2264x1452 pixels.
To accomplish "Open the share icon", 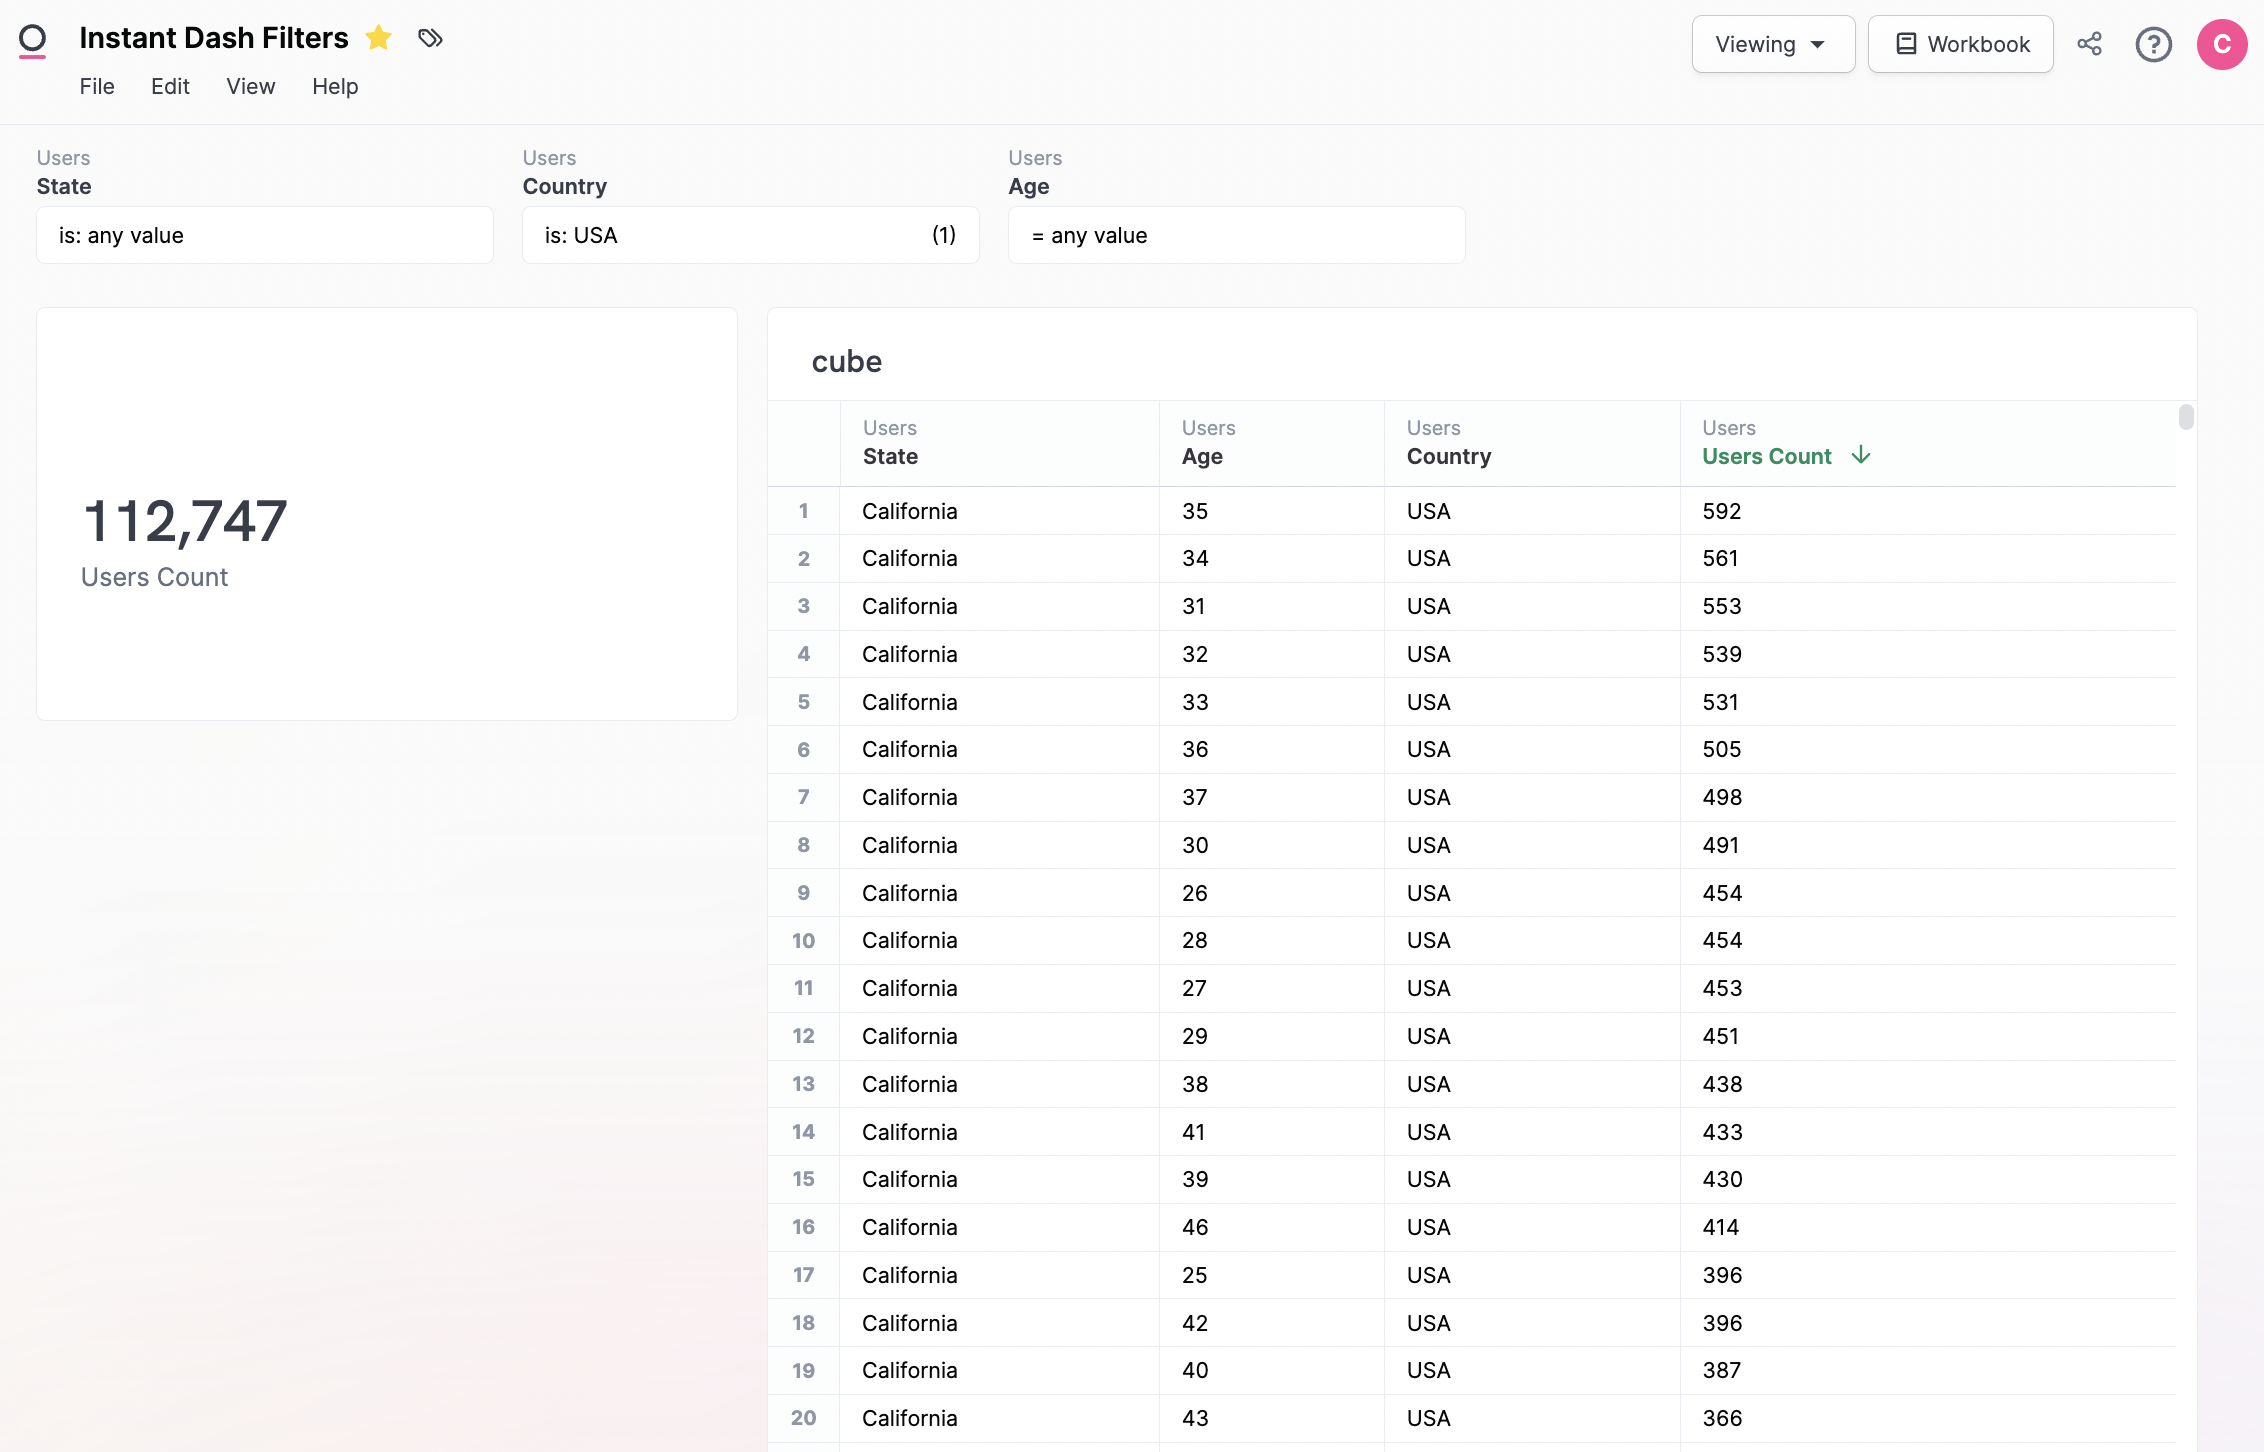I will click(2089, 44).
